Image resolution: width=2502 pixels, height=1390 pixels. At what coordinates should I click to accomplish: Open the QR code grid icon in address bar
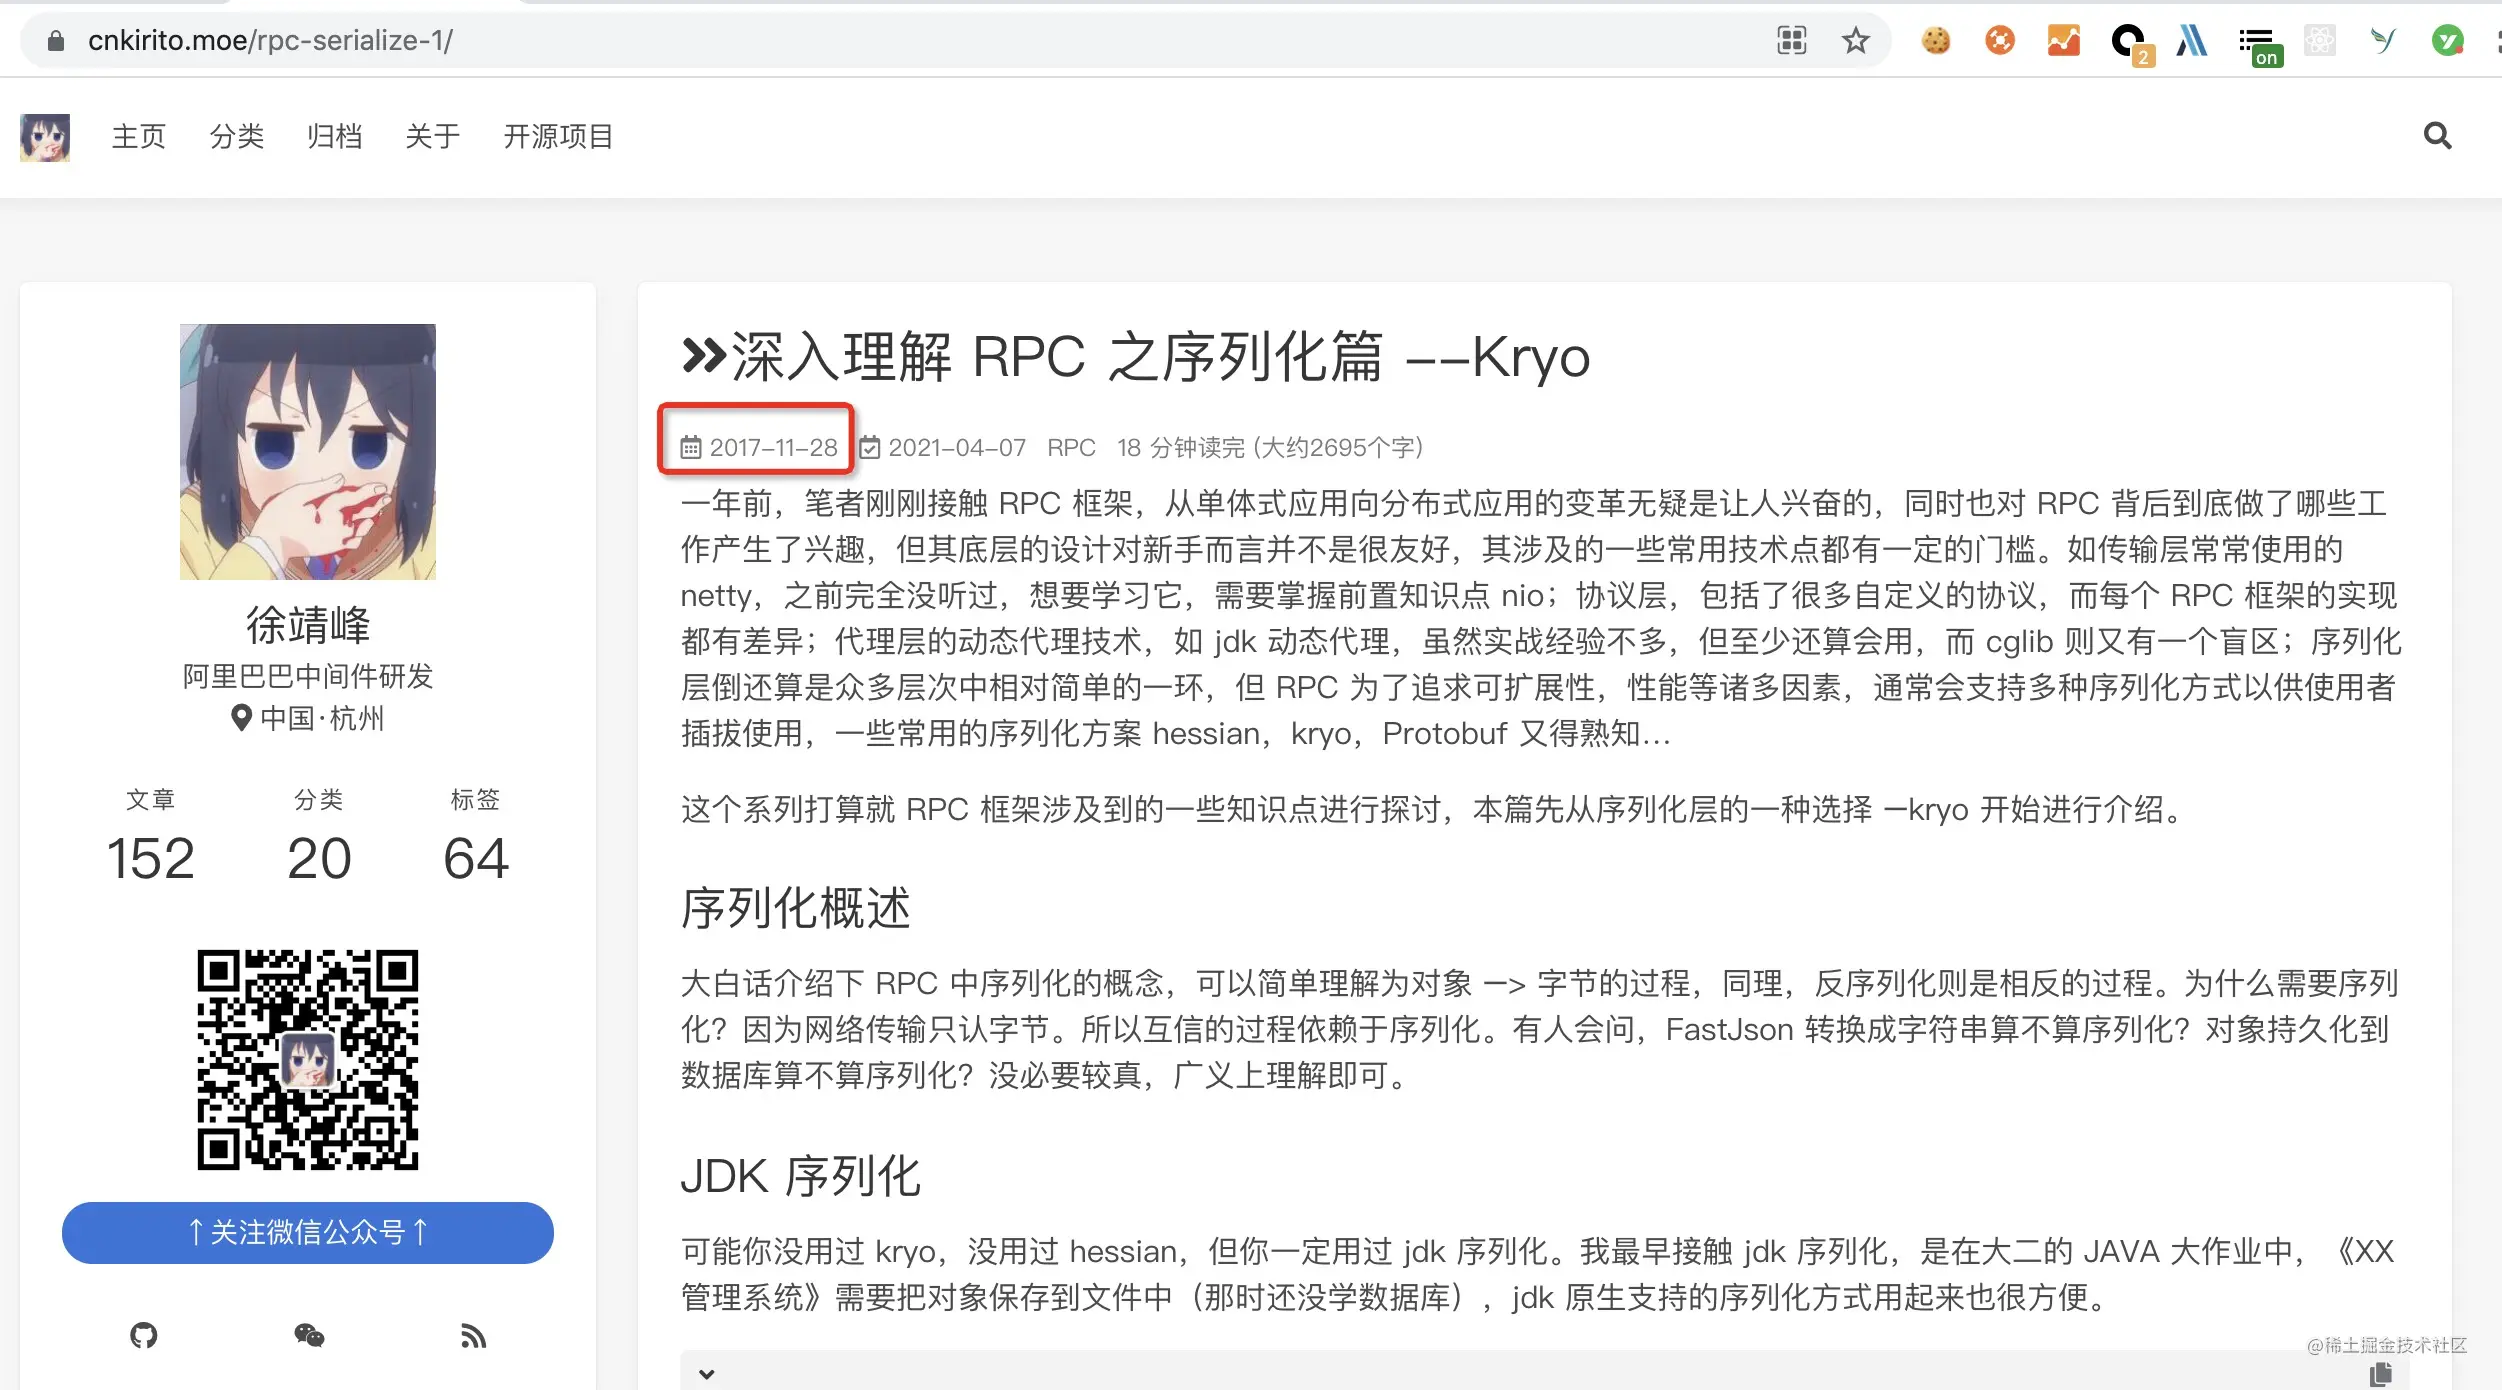click(x=1792, y=41)
